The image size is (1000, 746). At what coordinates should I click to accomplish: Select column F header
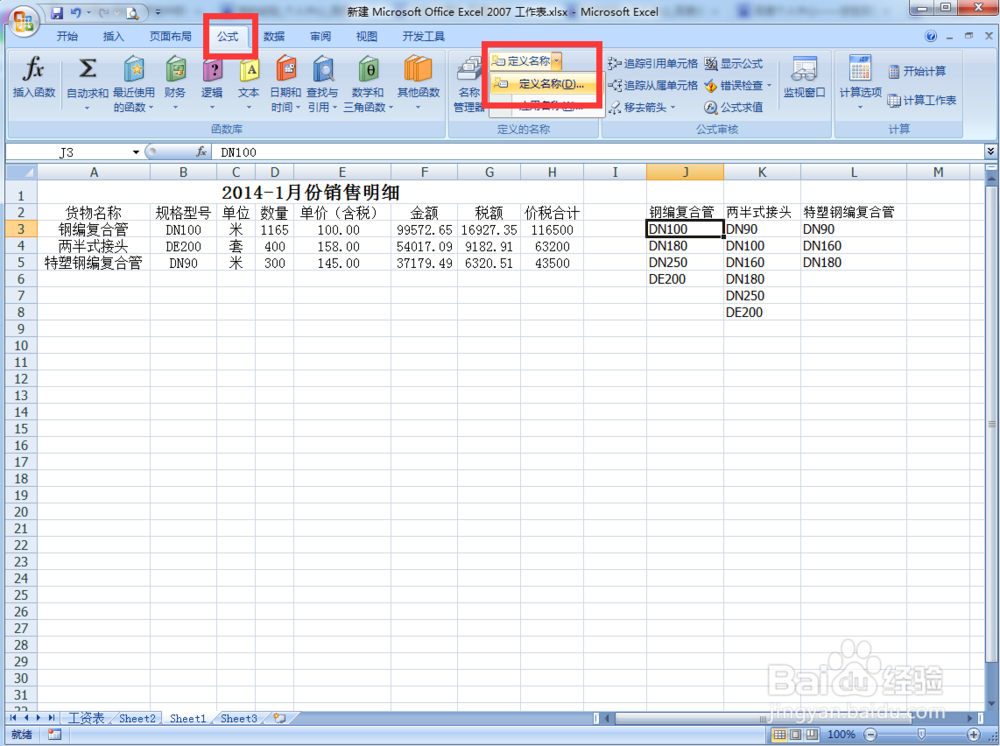pyautogui.click(x=424, y=172)
